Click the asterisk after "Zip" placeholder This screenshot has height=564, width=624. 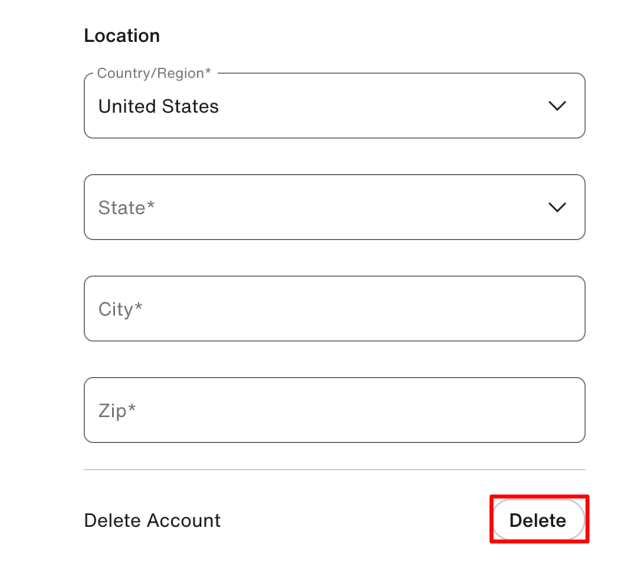[131, 408]
